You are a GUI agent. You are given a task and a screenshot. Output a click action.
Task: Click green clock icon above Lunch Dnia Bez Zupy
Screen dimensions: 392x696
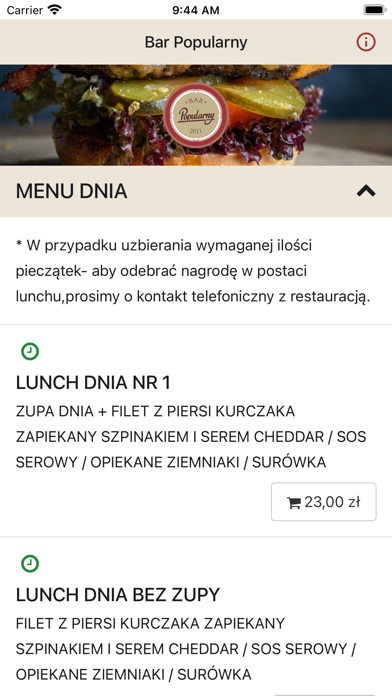[30, 564]
